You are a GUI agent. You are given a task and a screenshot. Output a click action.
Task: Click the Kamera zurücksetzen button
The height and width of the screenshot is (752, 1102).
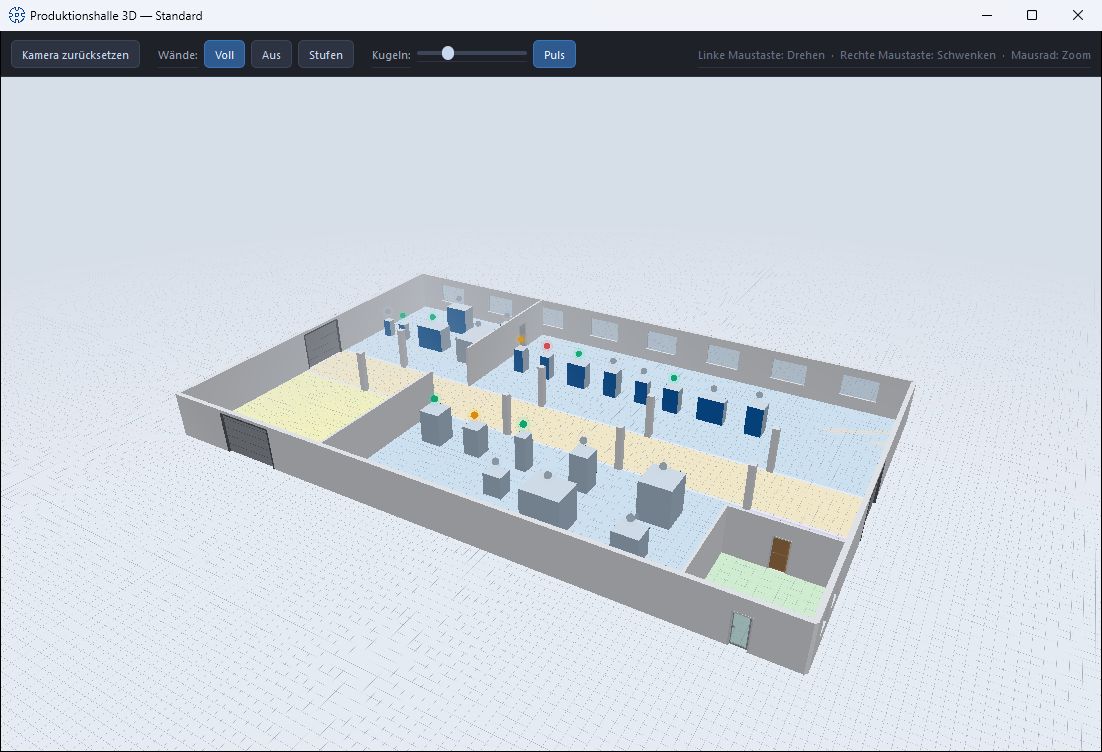(x=75, y=54)
